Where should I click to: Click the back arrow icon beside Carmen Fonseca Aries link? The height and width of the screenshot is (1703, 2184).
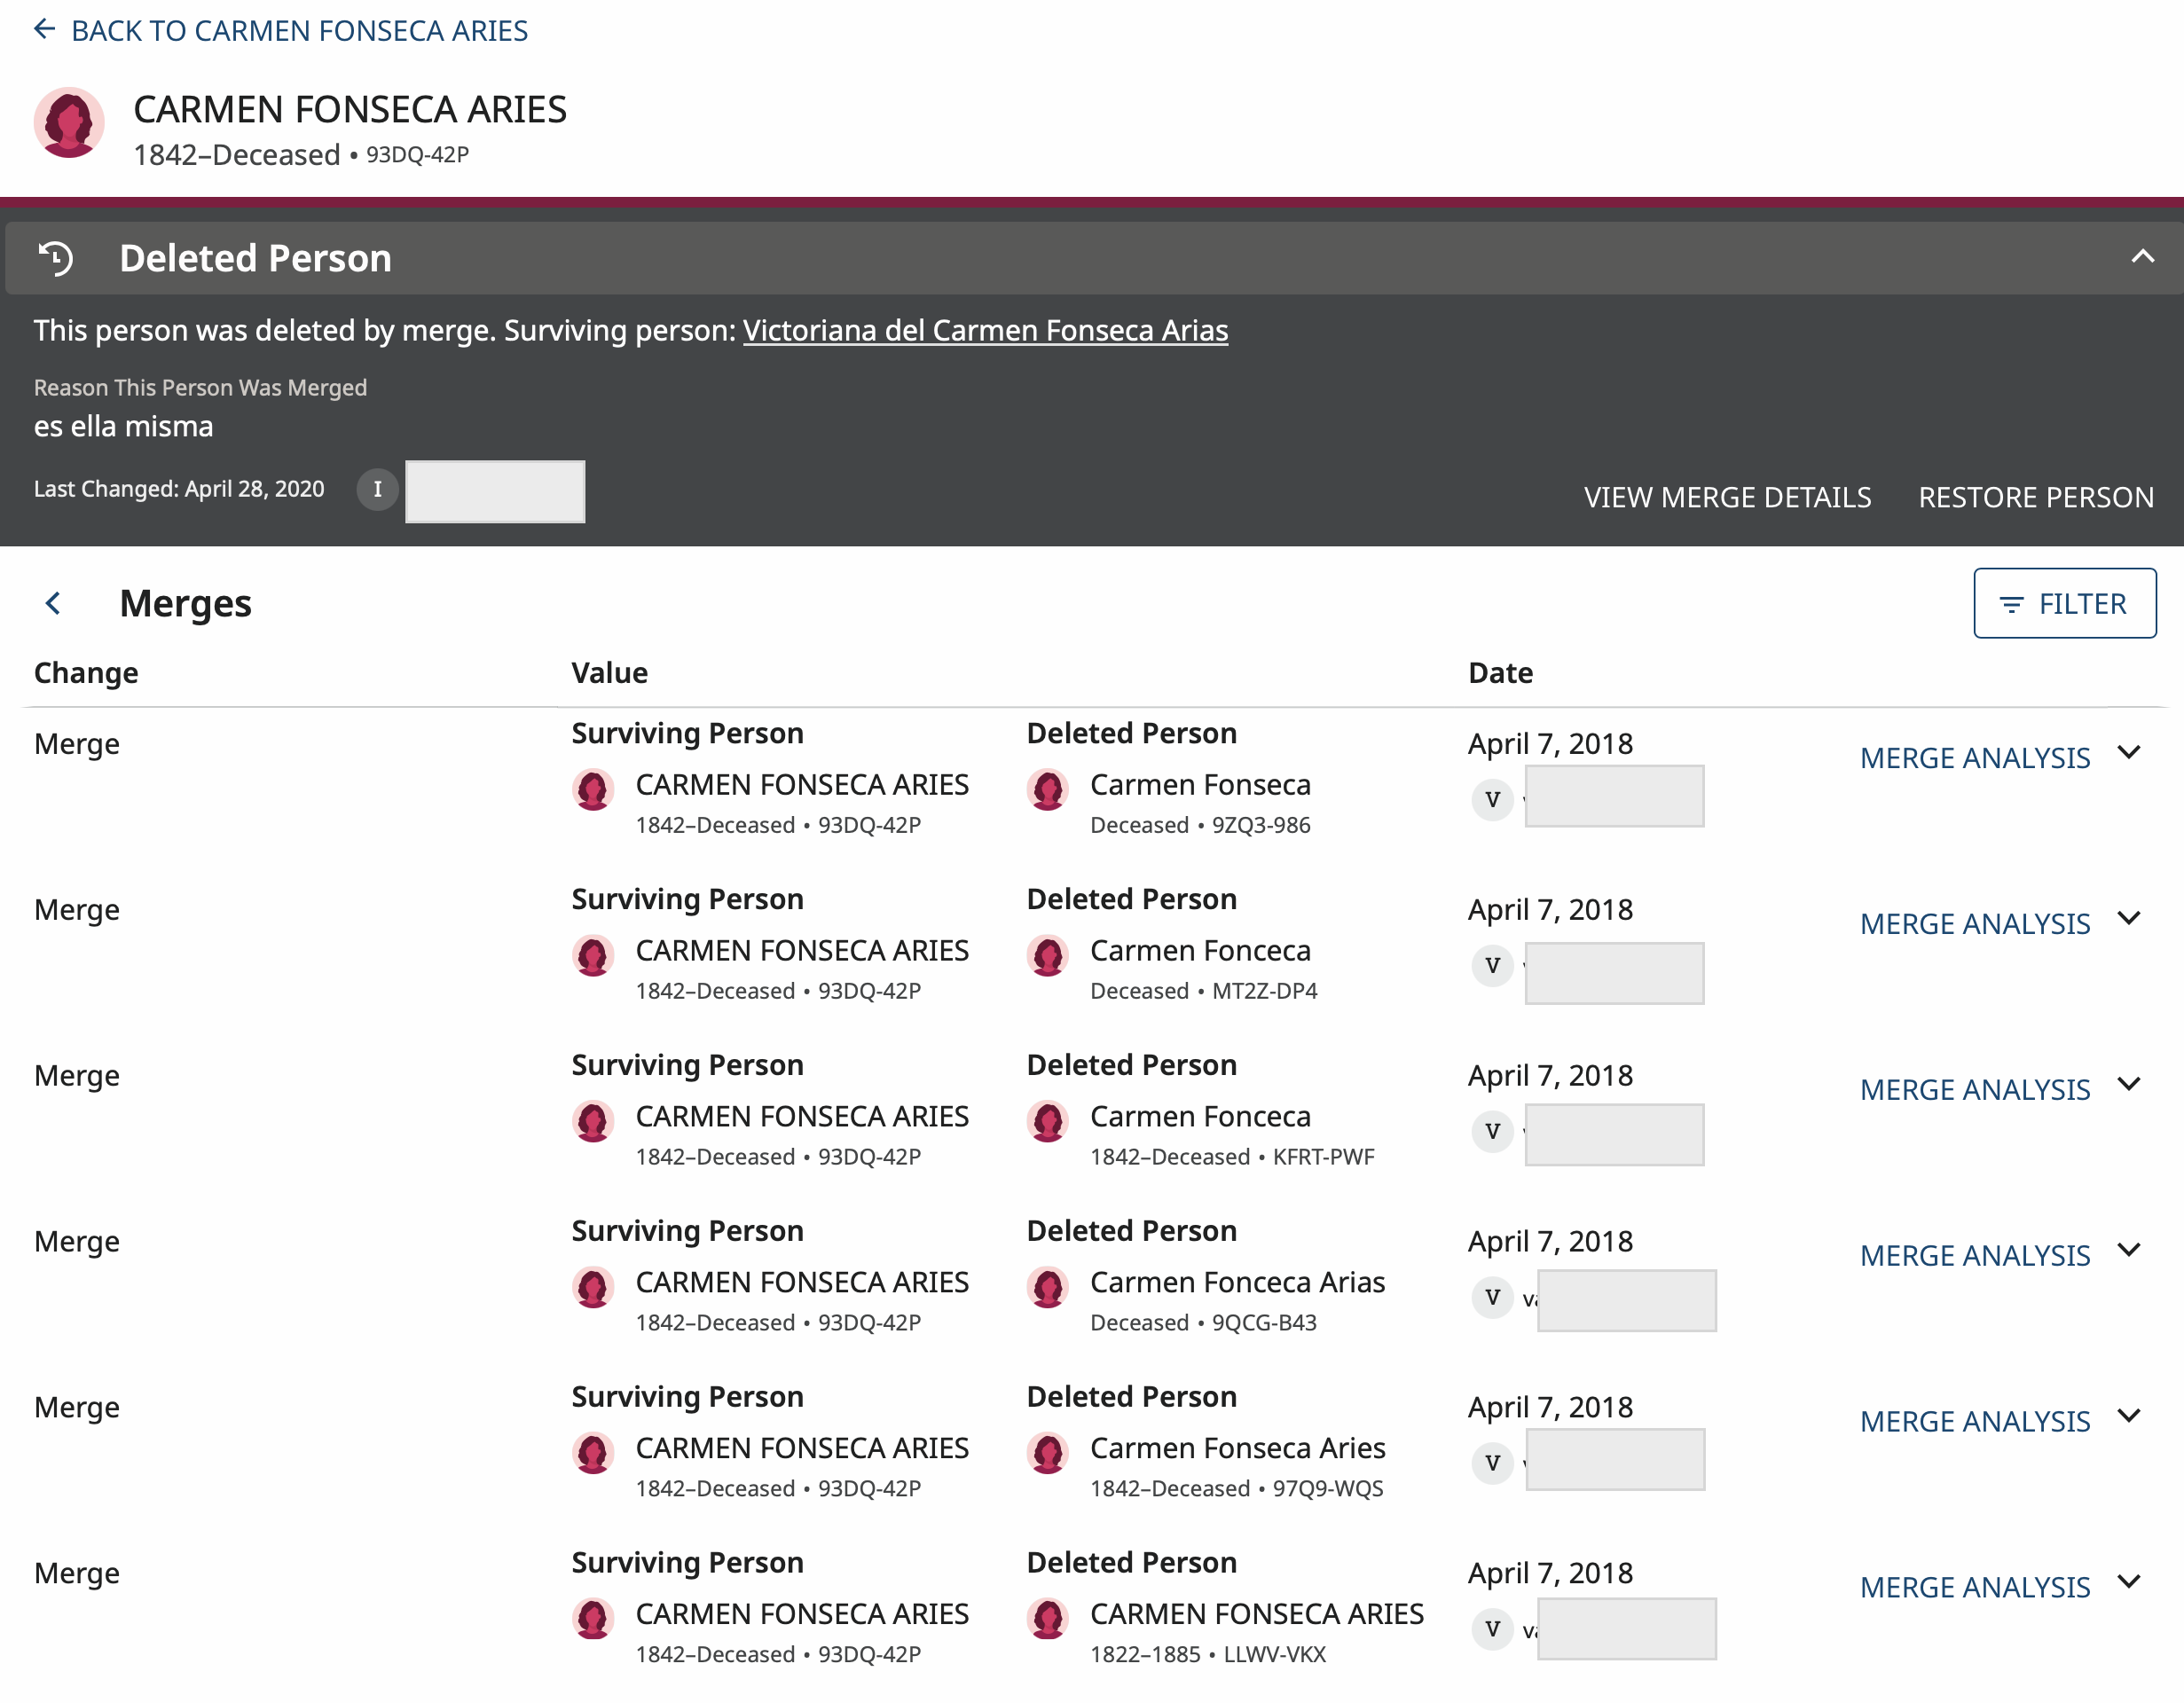44,30
